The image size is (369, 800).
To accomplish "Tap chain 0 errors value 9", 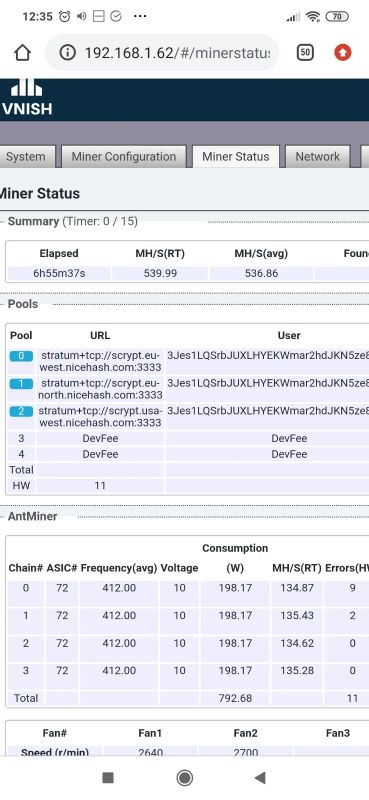I will (352, 588).
